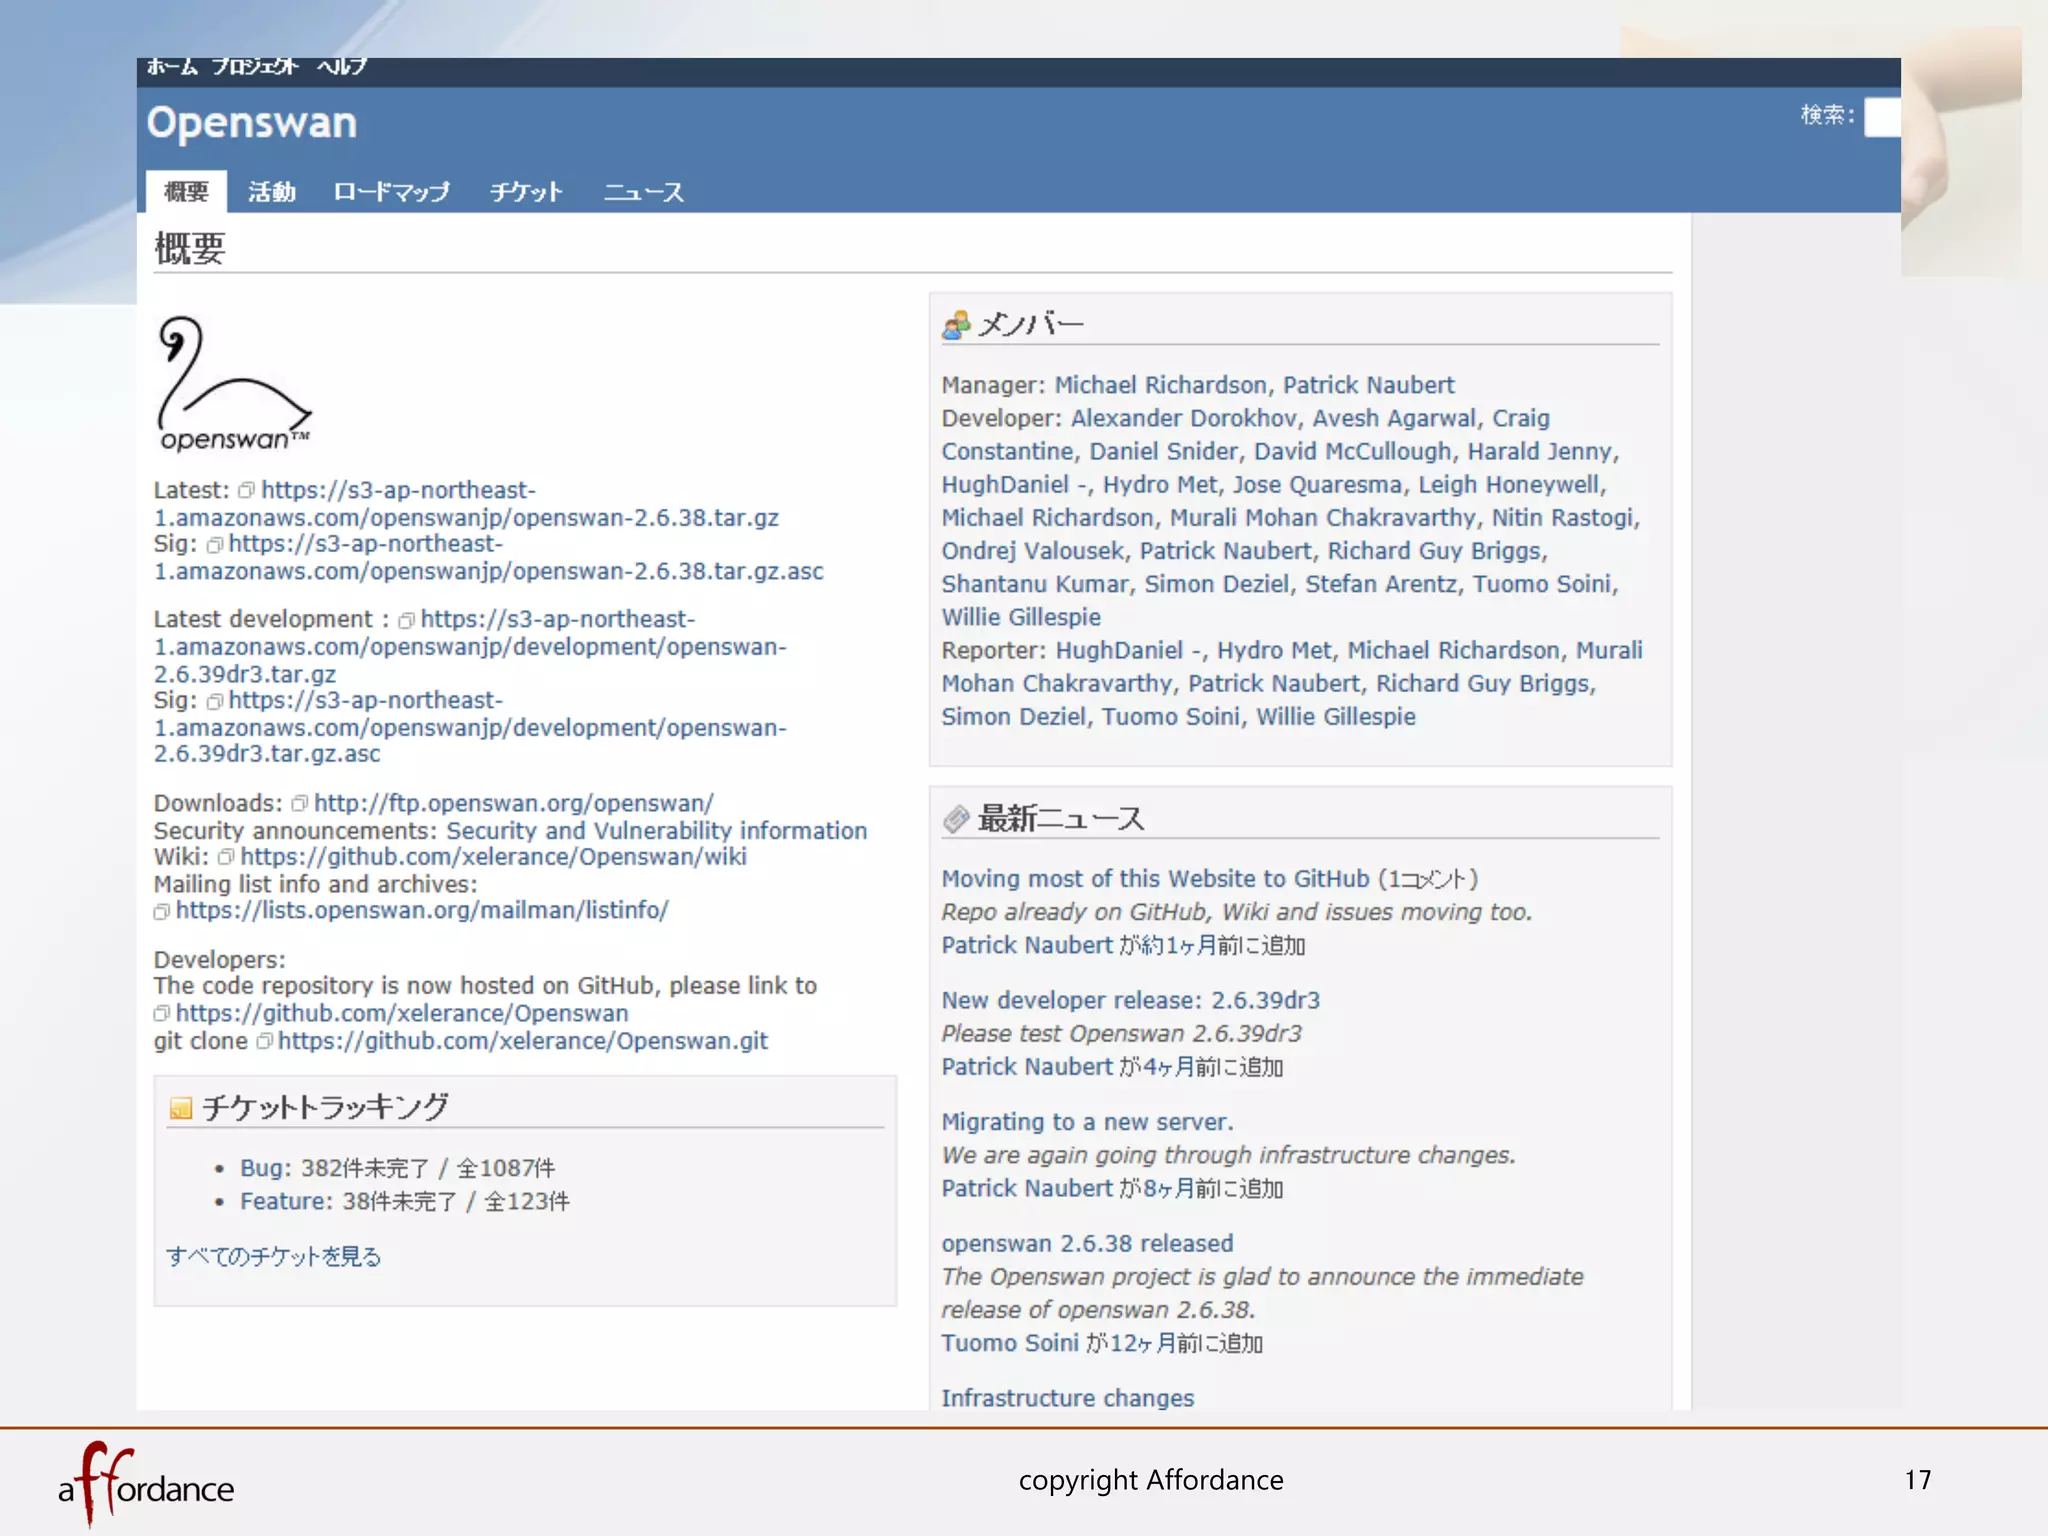The image size is (2048, 1536).
Task: Open Security and Vulnerability information link
Action: [x=656, y=831]
